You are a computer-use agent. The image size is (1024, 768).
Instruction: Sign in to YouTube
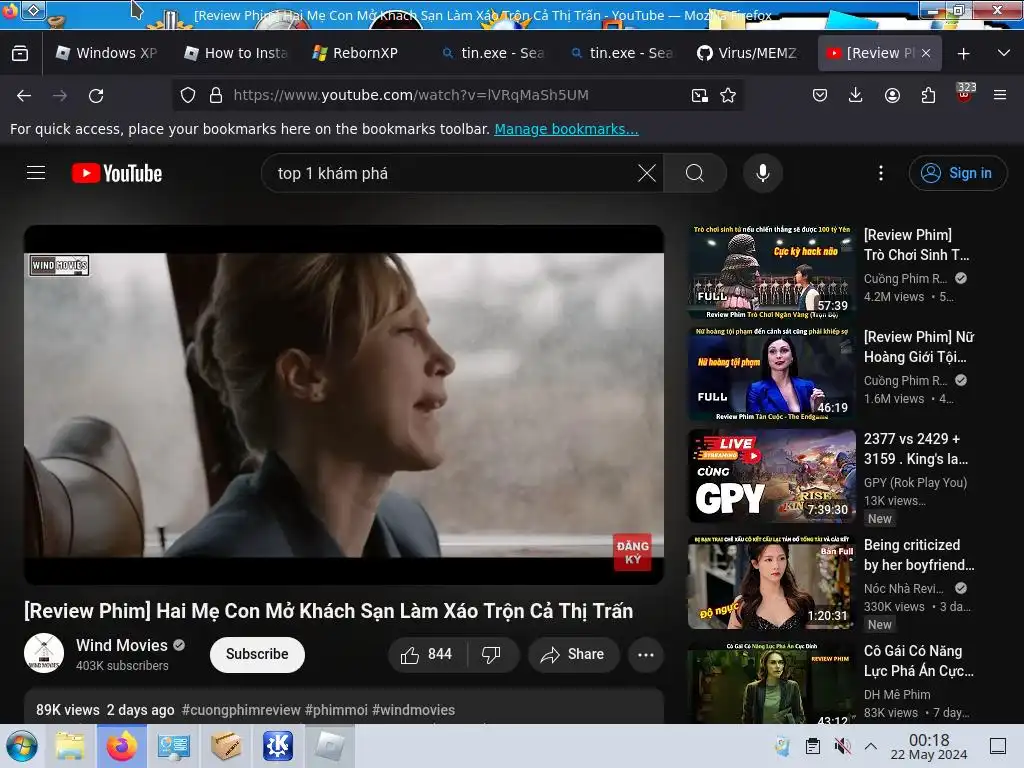point(957,173)
